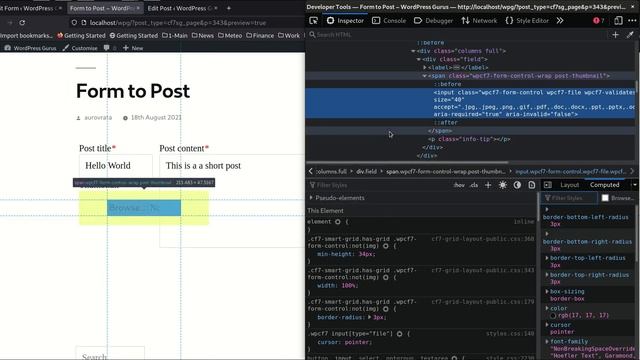Open the Finance bookmarks folder
The image size is (640, 360).
(260, 36)
